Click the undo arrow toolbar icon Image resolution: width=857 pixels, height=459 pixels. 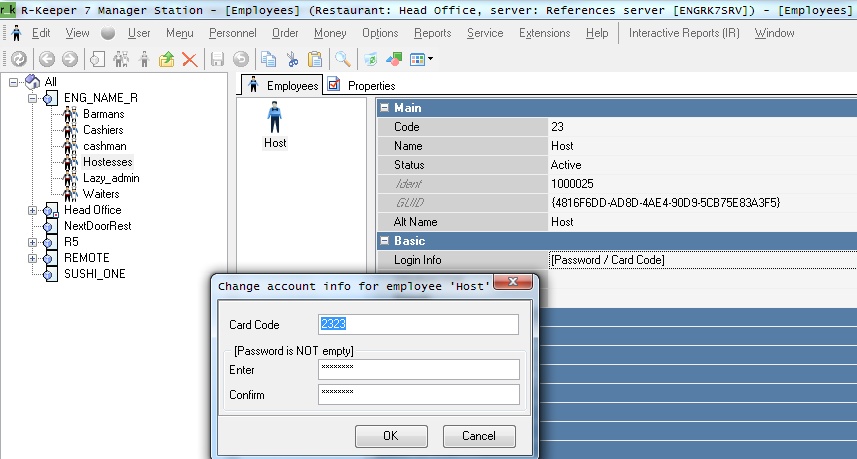click(x=240, y=59)
